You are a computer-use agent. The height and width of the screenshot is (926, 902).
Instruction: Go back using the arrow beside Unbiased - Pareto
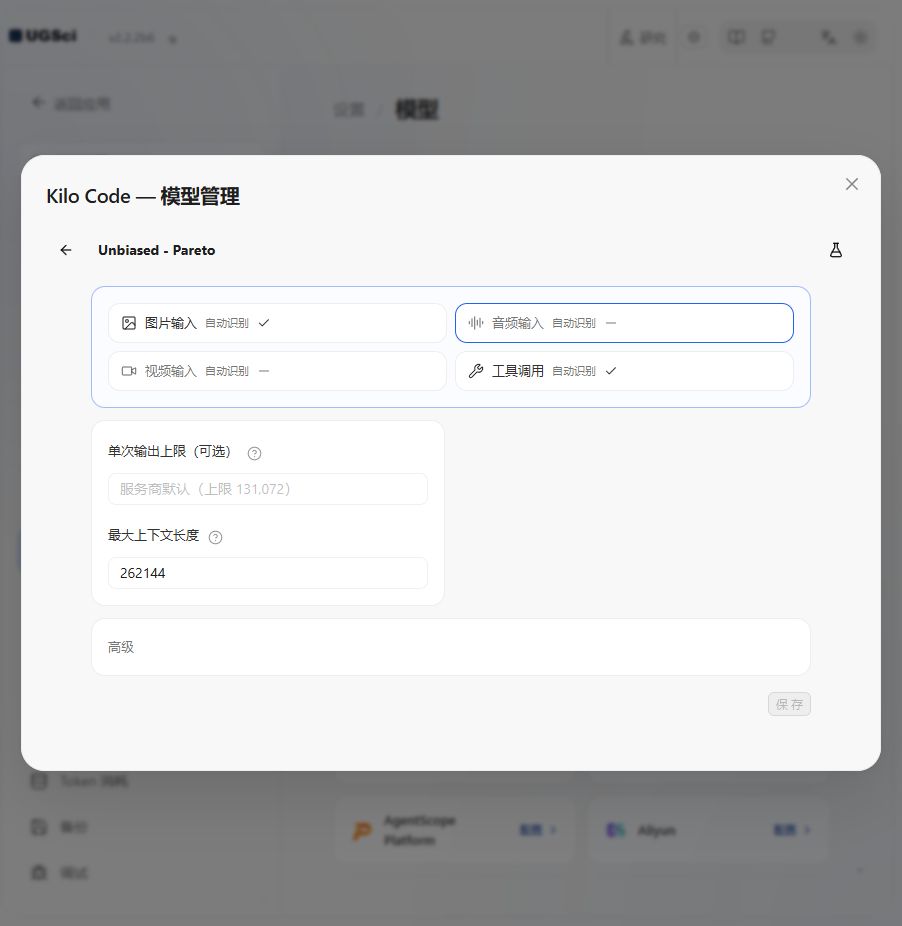tap(66, 250)
